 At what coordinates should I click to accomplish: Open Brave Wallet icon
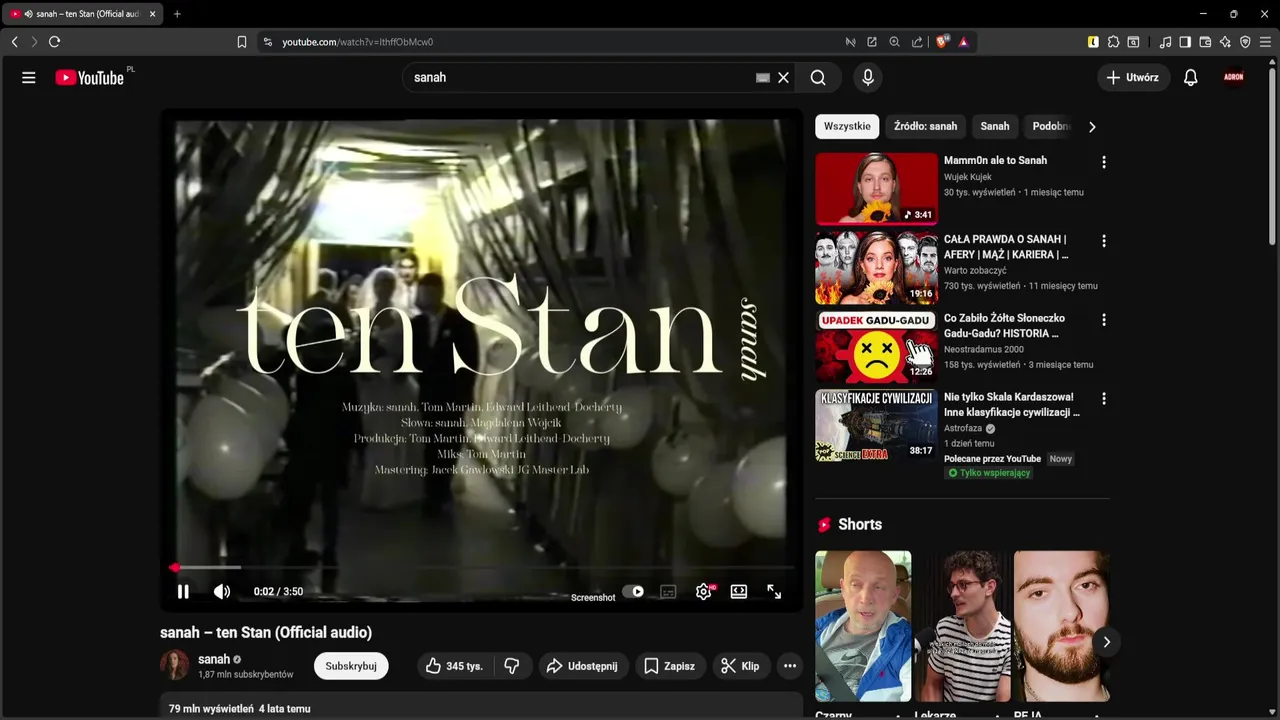[1205, 42]
